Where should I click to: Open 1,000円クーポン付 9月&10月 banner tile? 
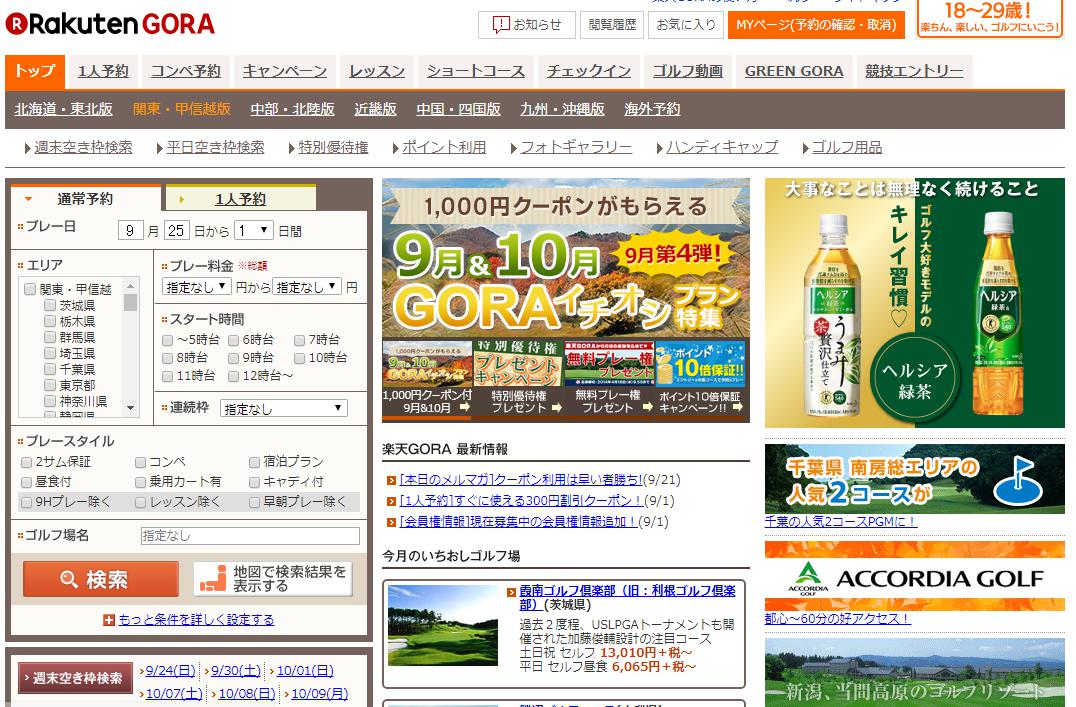tap(428, 380)
